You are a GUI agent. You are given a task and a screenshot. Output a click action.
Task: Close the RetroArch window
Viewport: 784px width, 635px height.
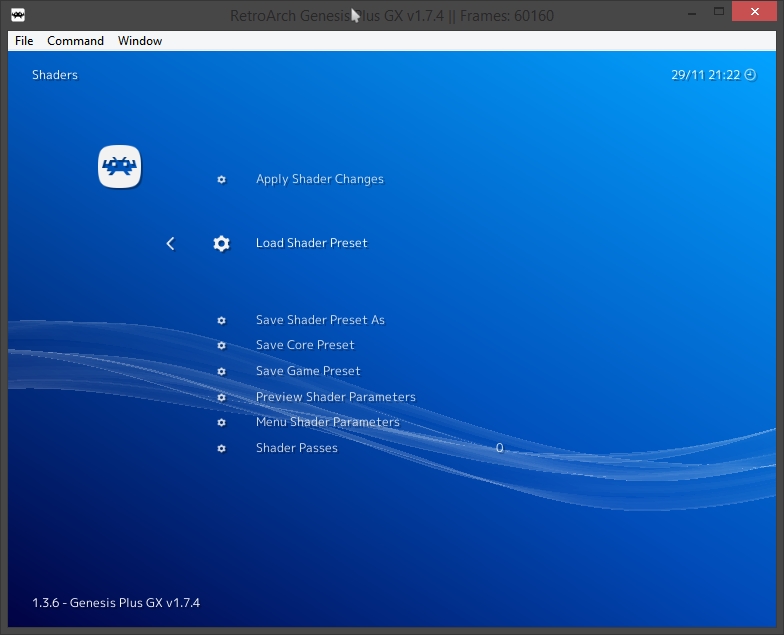[x=754, y=11]
